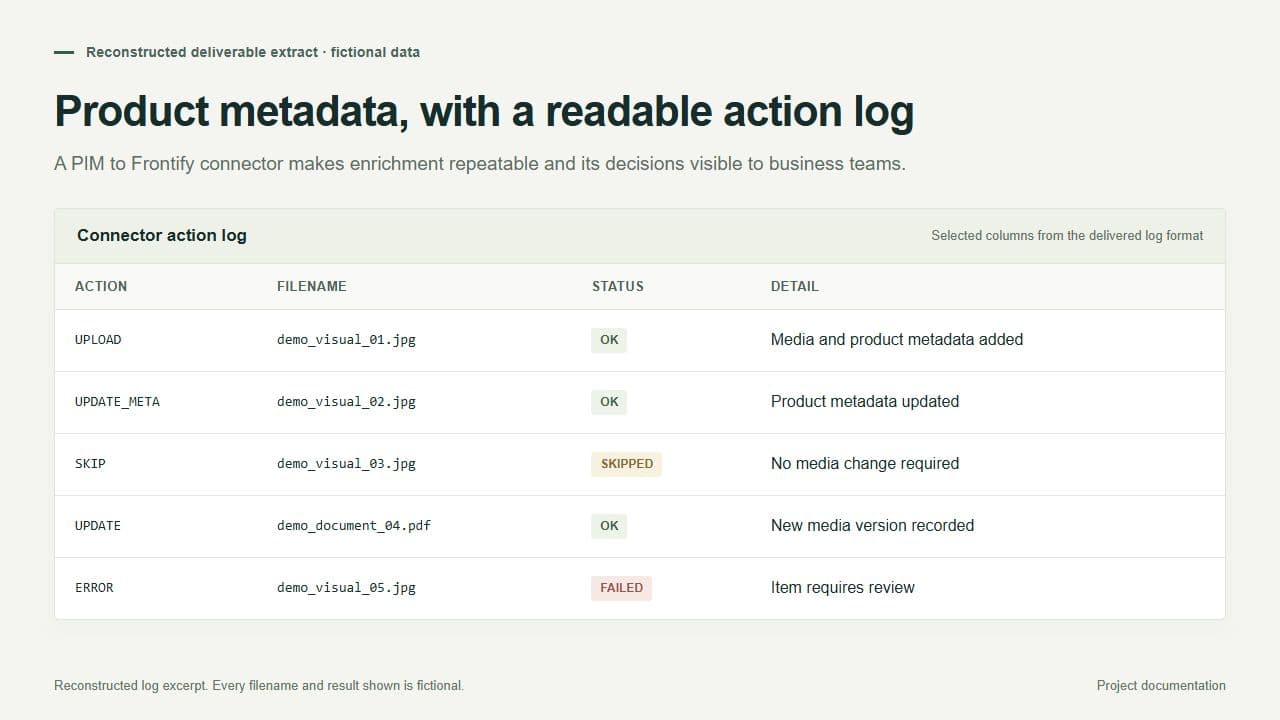This screenshot has height=720, width=1280.
Task: Click the STATUS column header
Action: point(618,286)
